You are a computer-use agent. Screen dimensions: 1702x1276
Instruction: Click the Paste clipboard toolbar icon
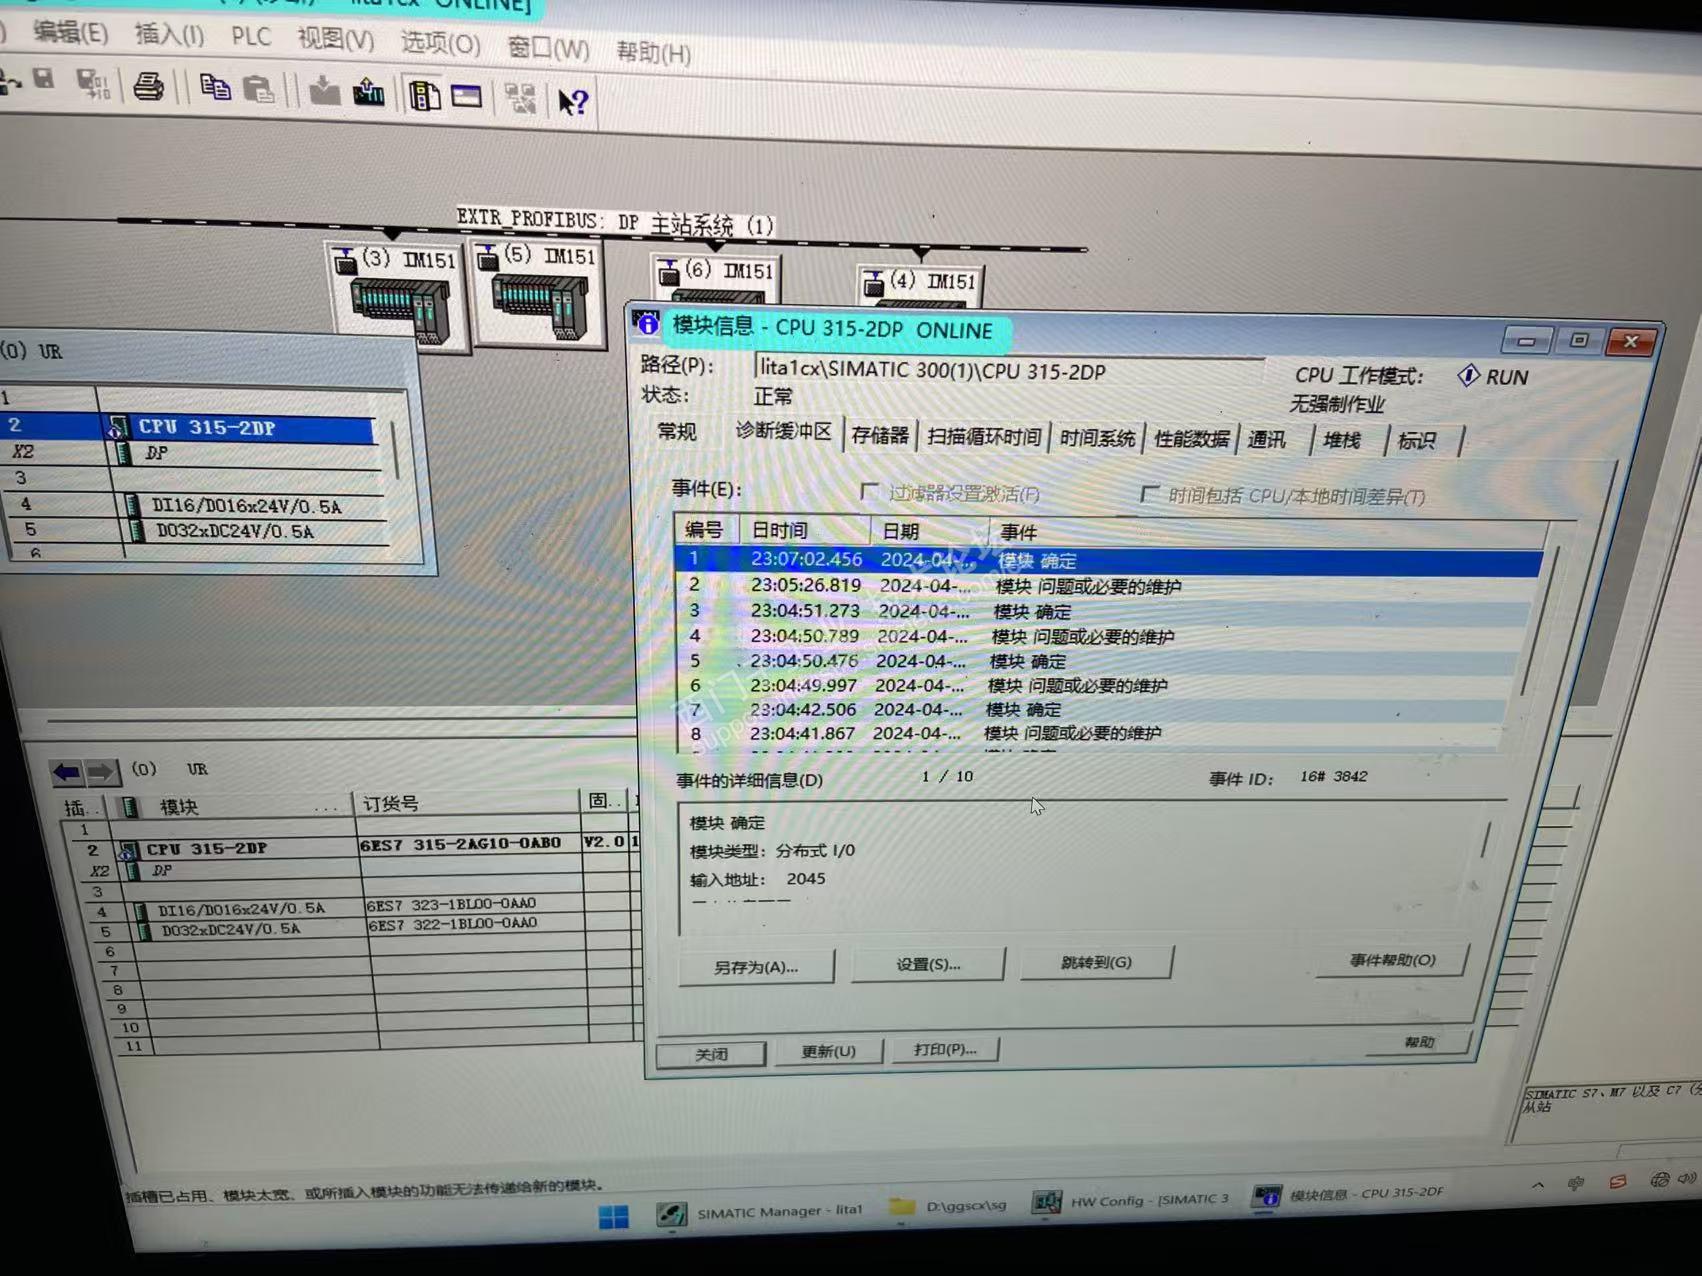click(x=259, y=90)
